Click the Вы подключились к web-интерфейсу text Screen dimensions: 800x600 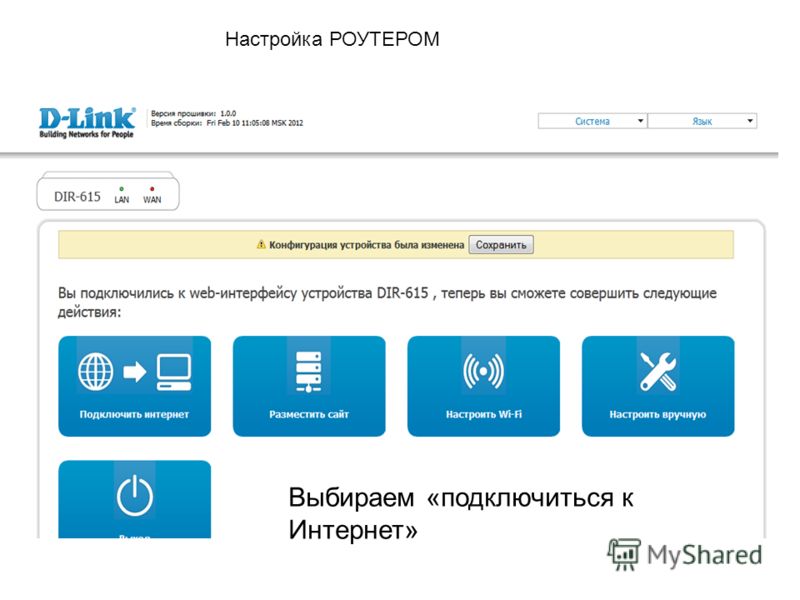[387, 303]
